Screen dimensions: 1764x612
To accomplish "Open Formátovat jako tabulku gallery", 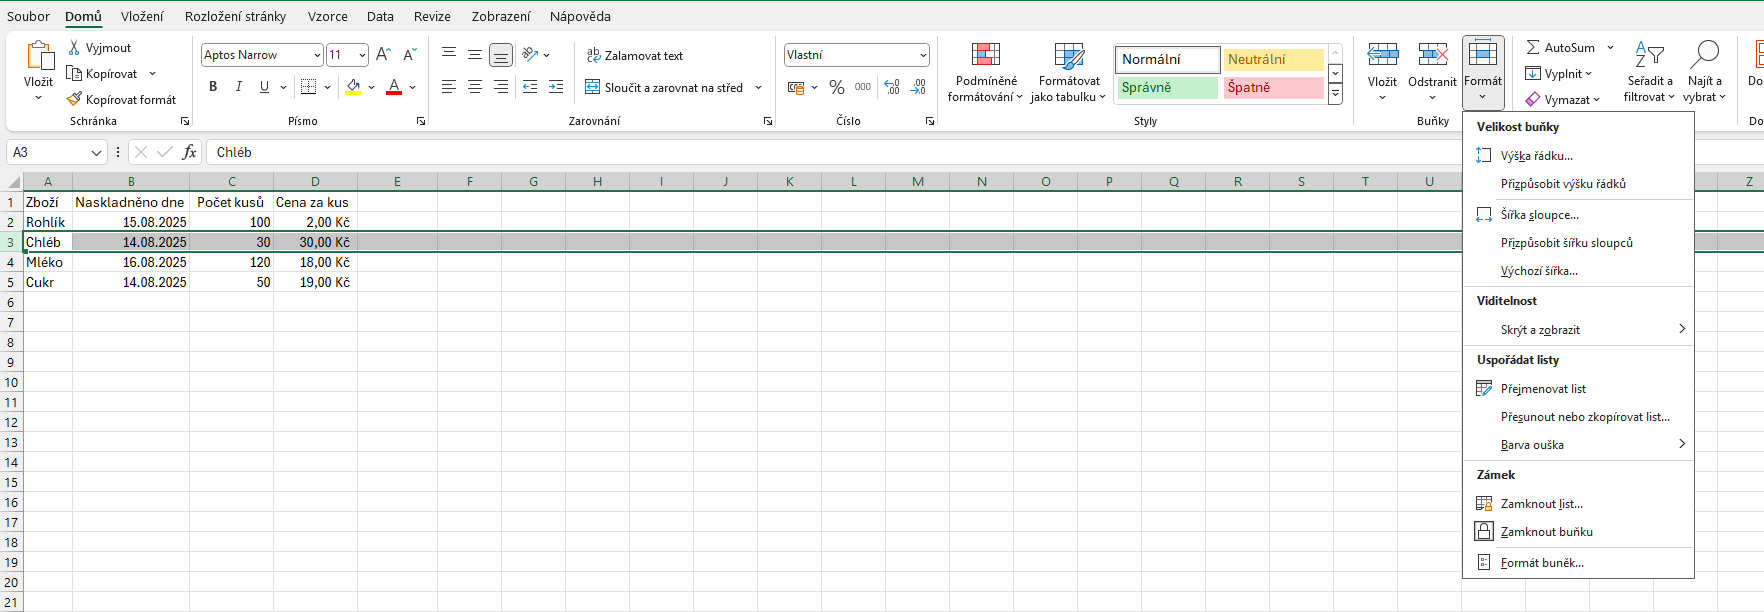I will click(x=1068, y=73).
